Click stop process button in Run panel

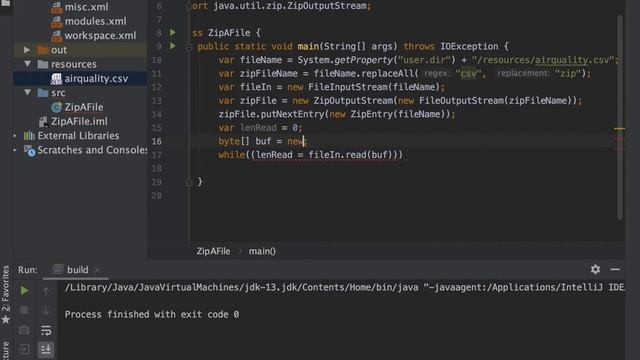click(24, 310)
